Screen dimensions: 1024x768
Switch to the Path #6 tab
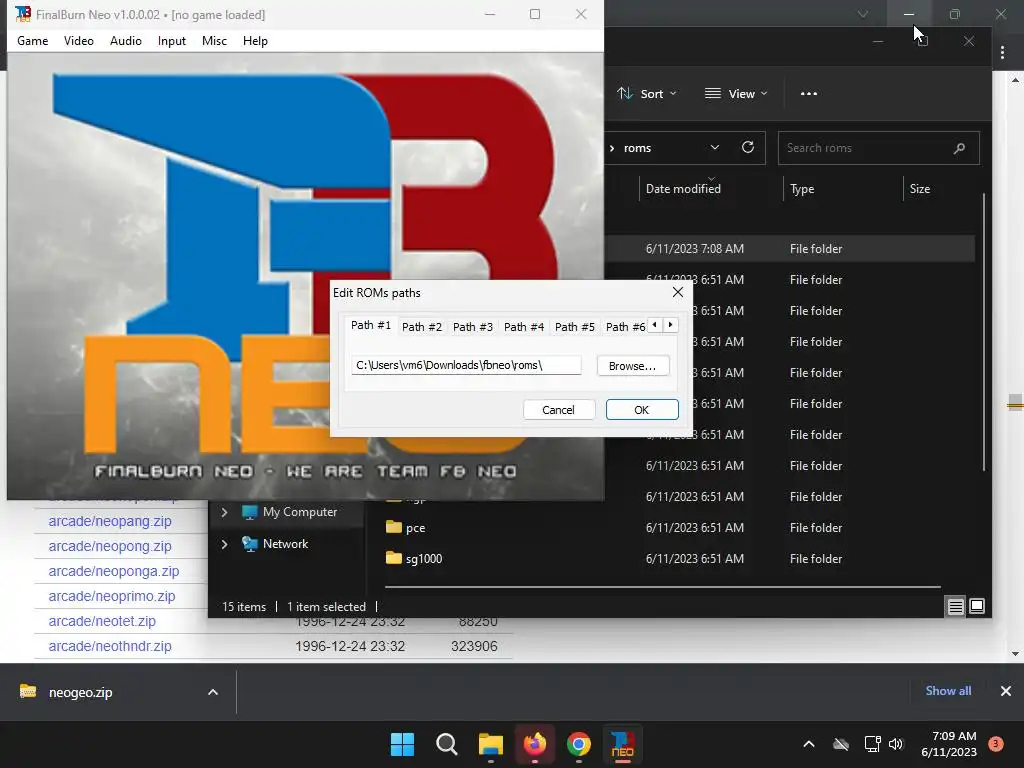pyautogui.click(x=625, y=327)
